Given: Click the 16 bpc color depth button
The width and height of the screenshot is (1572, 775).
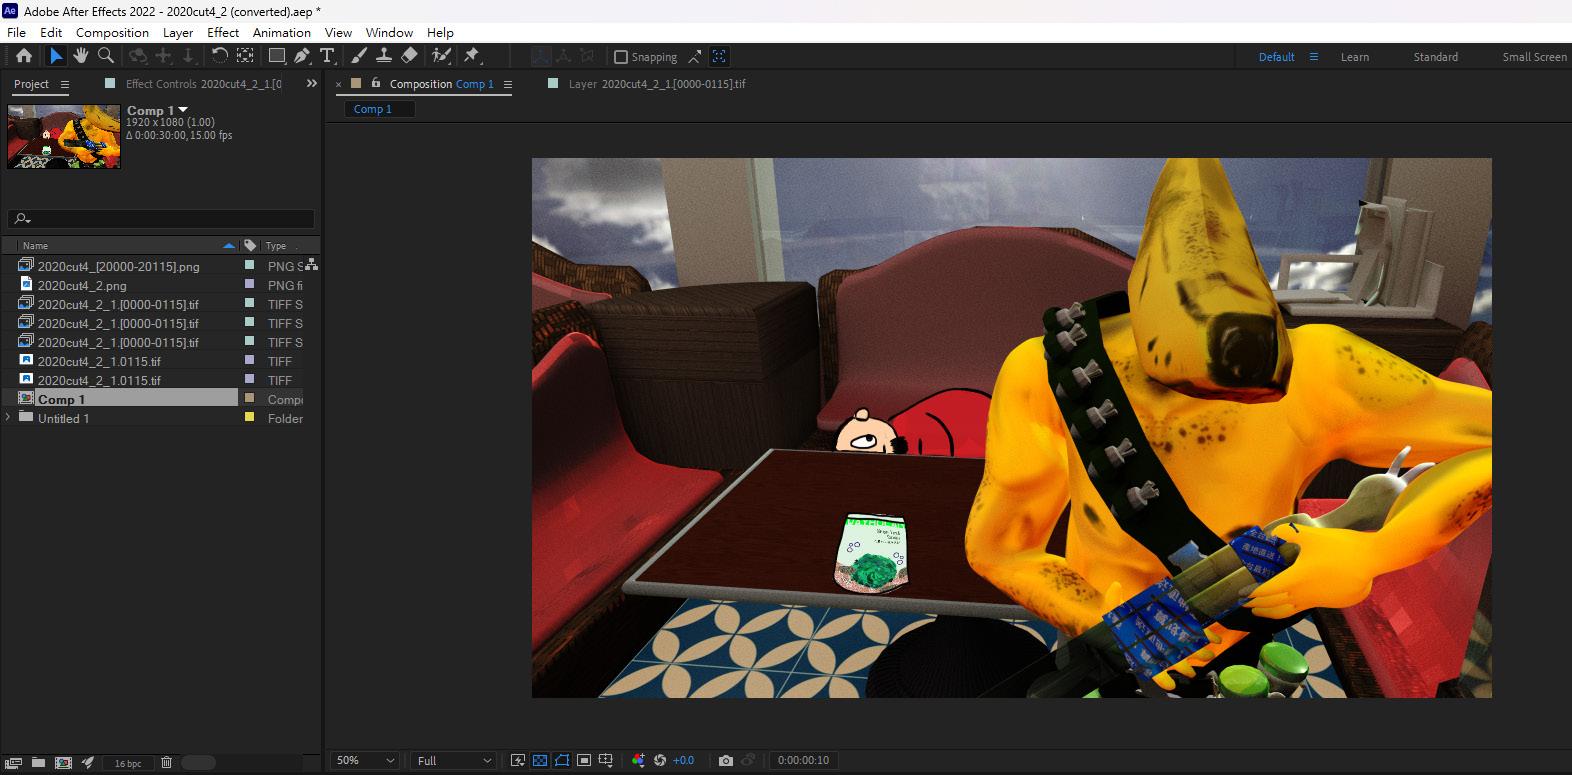Looking at the screenshot, I should [127, 763].
